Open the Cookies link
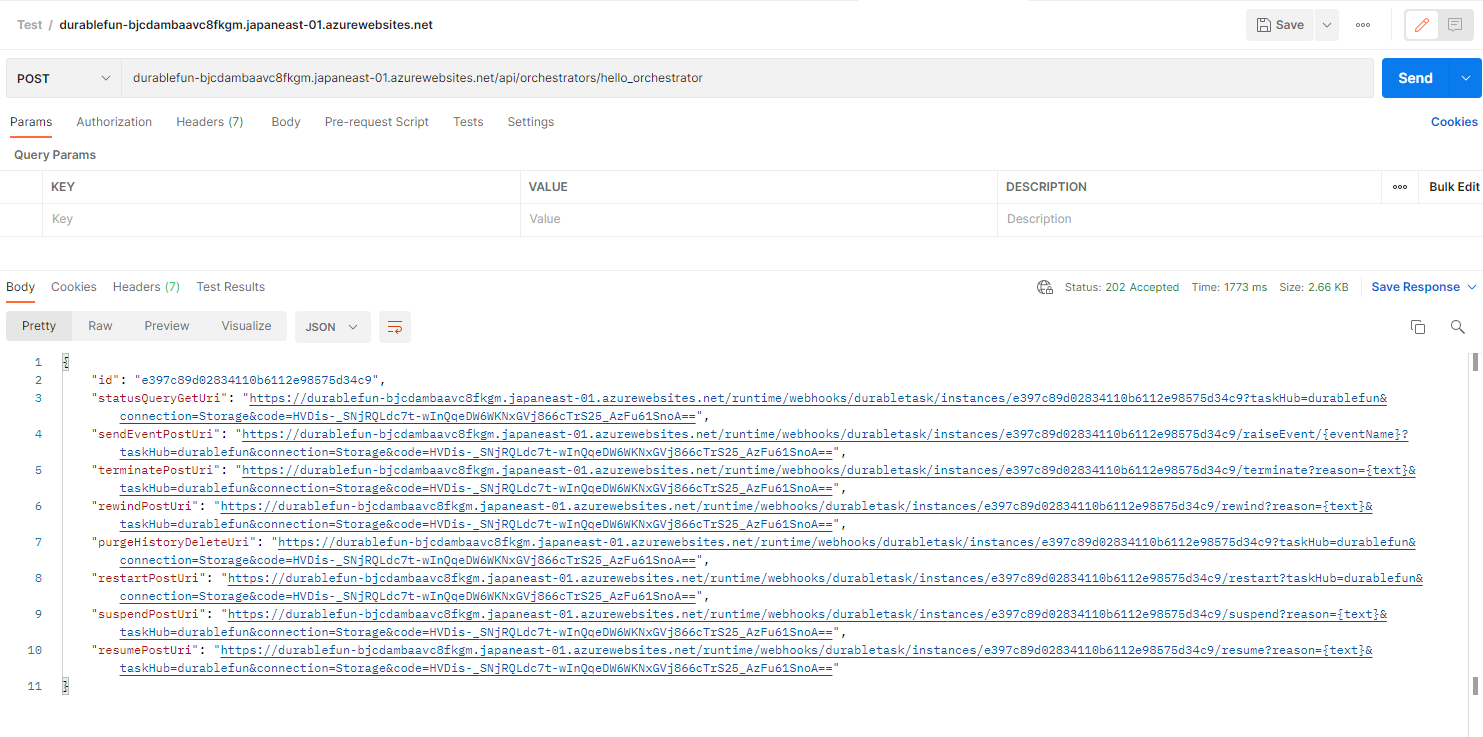Image resolution: width=1483 pixels, height=737 pixels. pyautogui.click(x=1454, y=122)
